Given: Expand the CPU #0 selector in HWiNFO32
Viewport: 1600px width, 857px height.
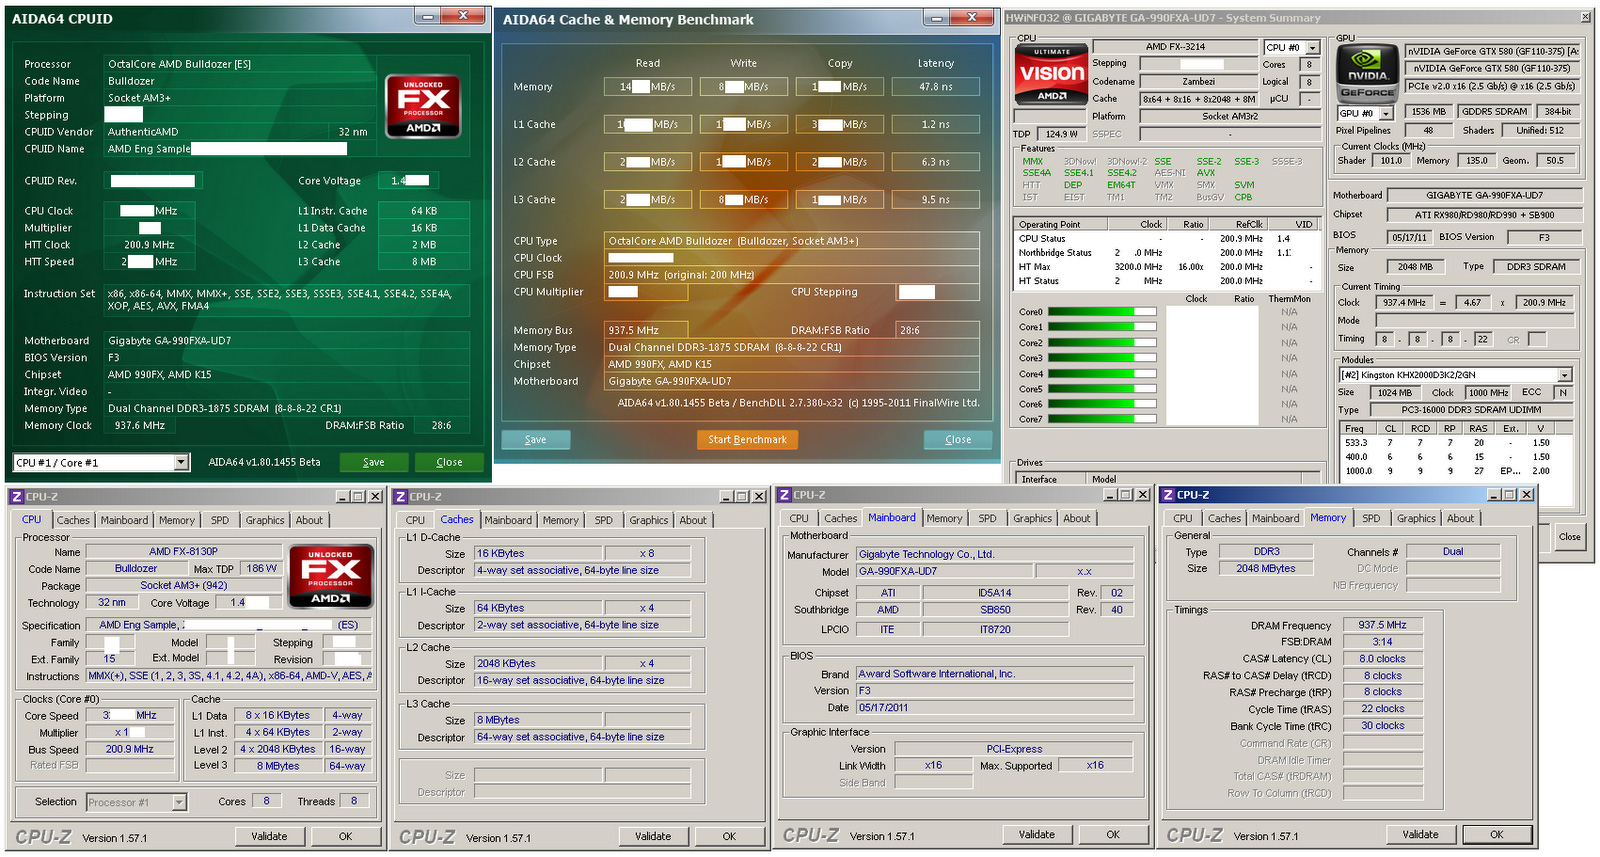Looking at the screenshot, I should [x=1312, y=48].
